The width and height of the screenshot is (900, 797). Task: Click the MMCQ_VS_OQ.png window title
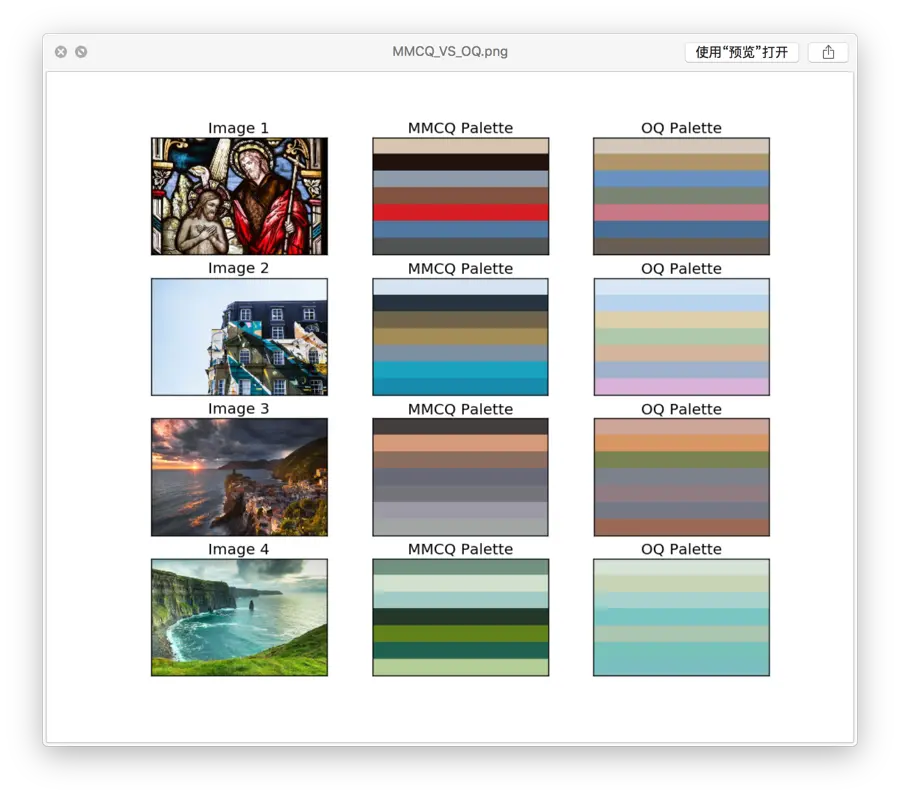(450, 52)
